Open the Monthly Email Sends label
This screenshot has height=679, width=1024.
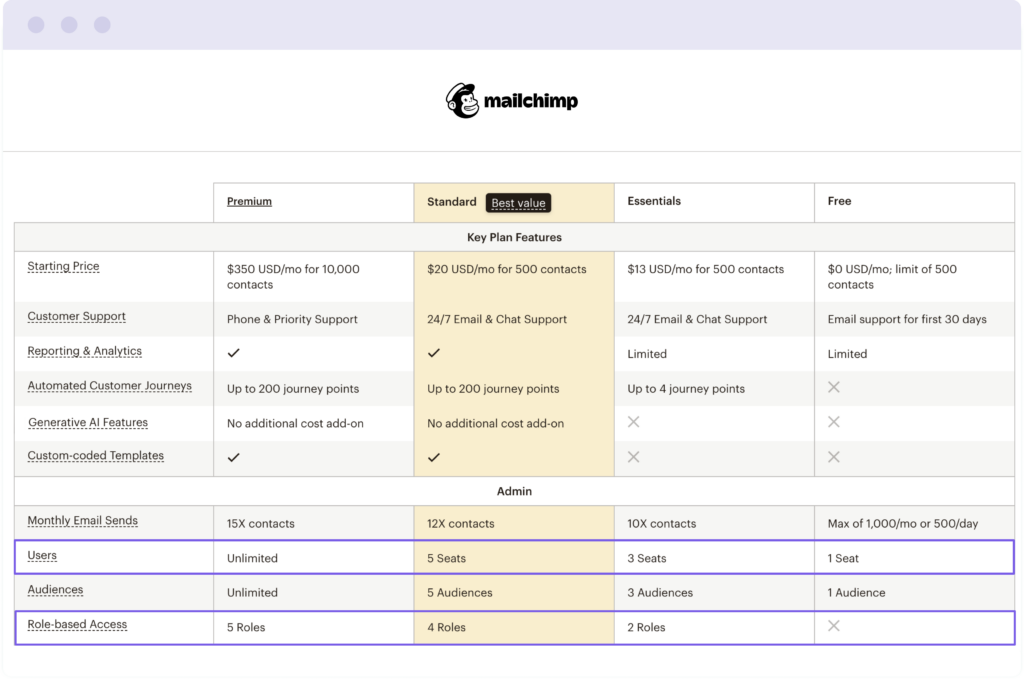coord(82,521)
